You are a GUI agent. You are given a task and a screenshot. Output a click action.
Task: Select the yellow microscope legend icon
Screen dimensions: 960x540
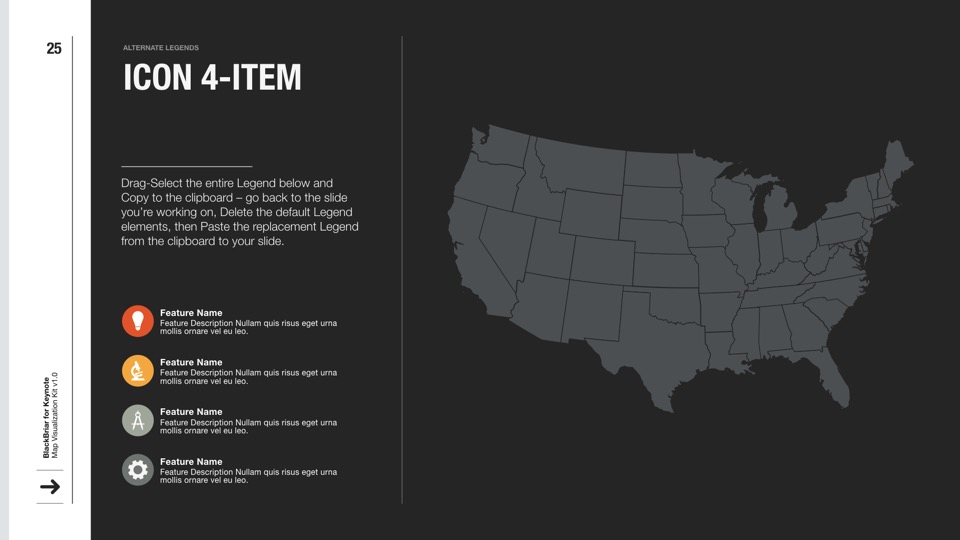coord(138,370)
